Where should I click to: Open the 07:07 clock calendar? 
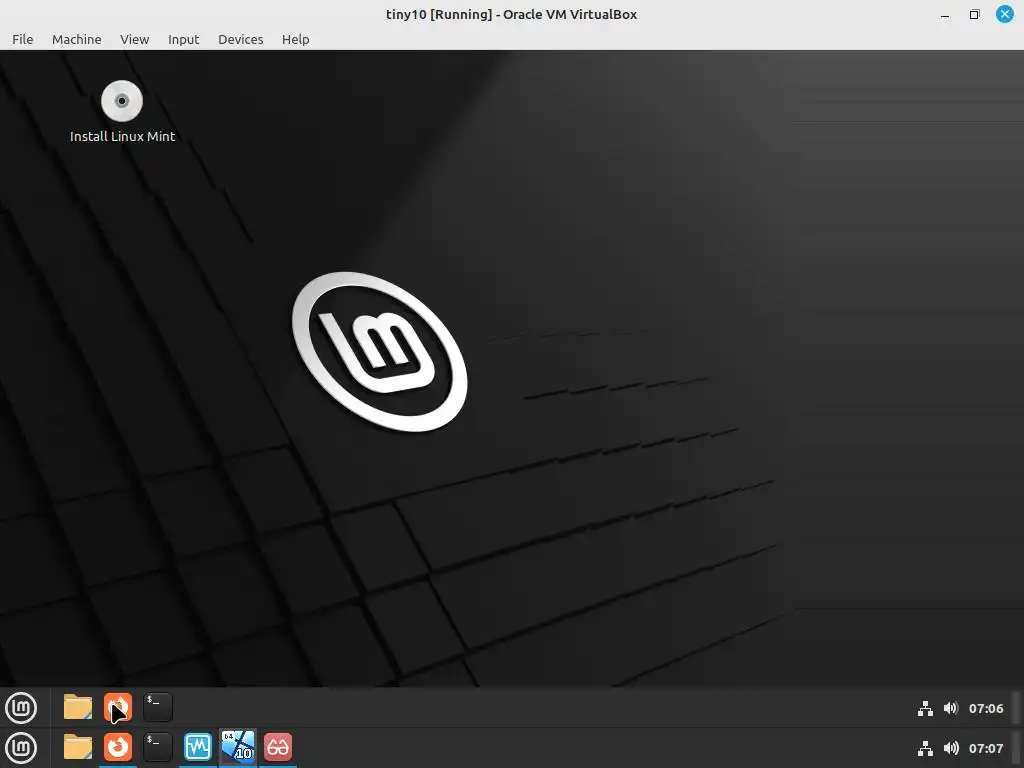click(986, 748)
